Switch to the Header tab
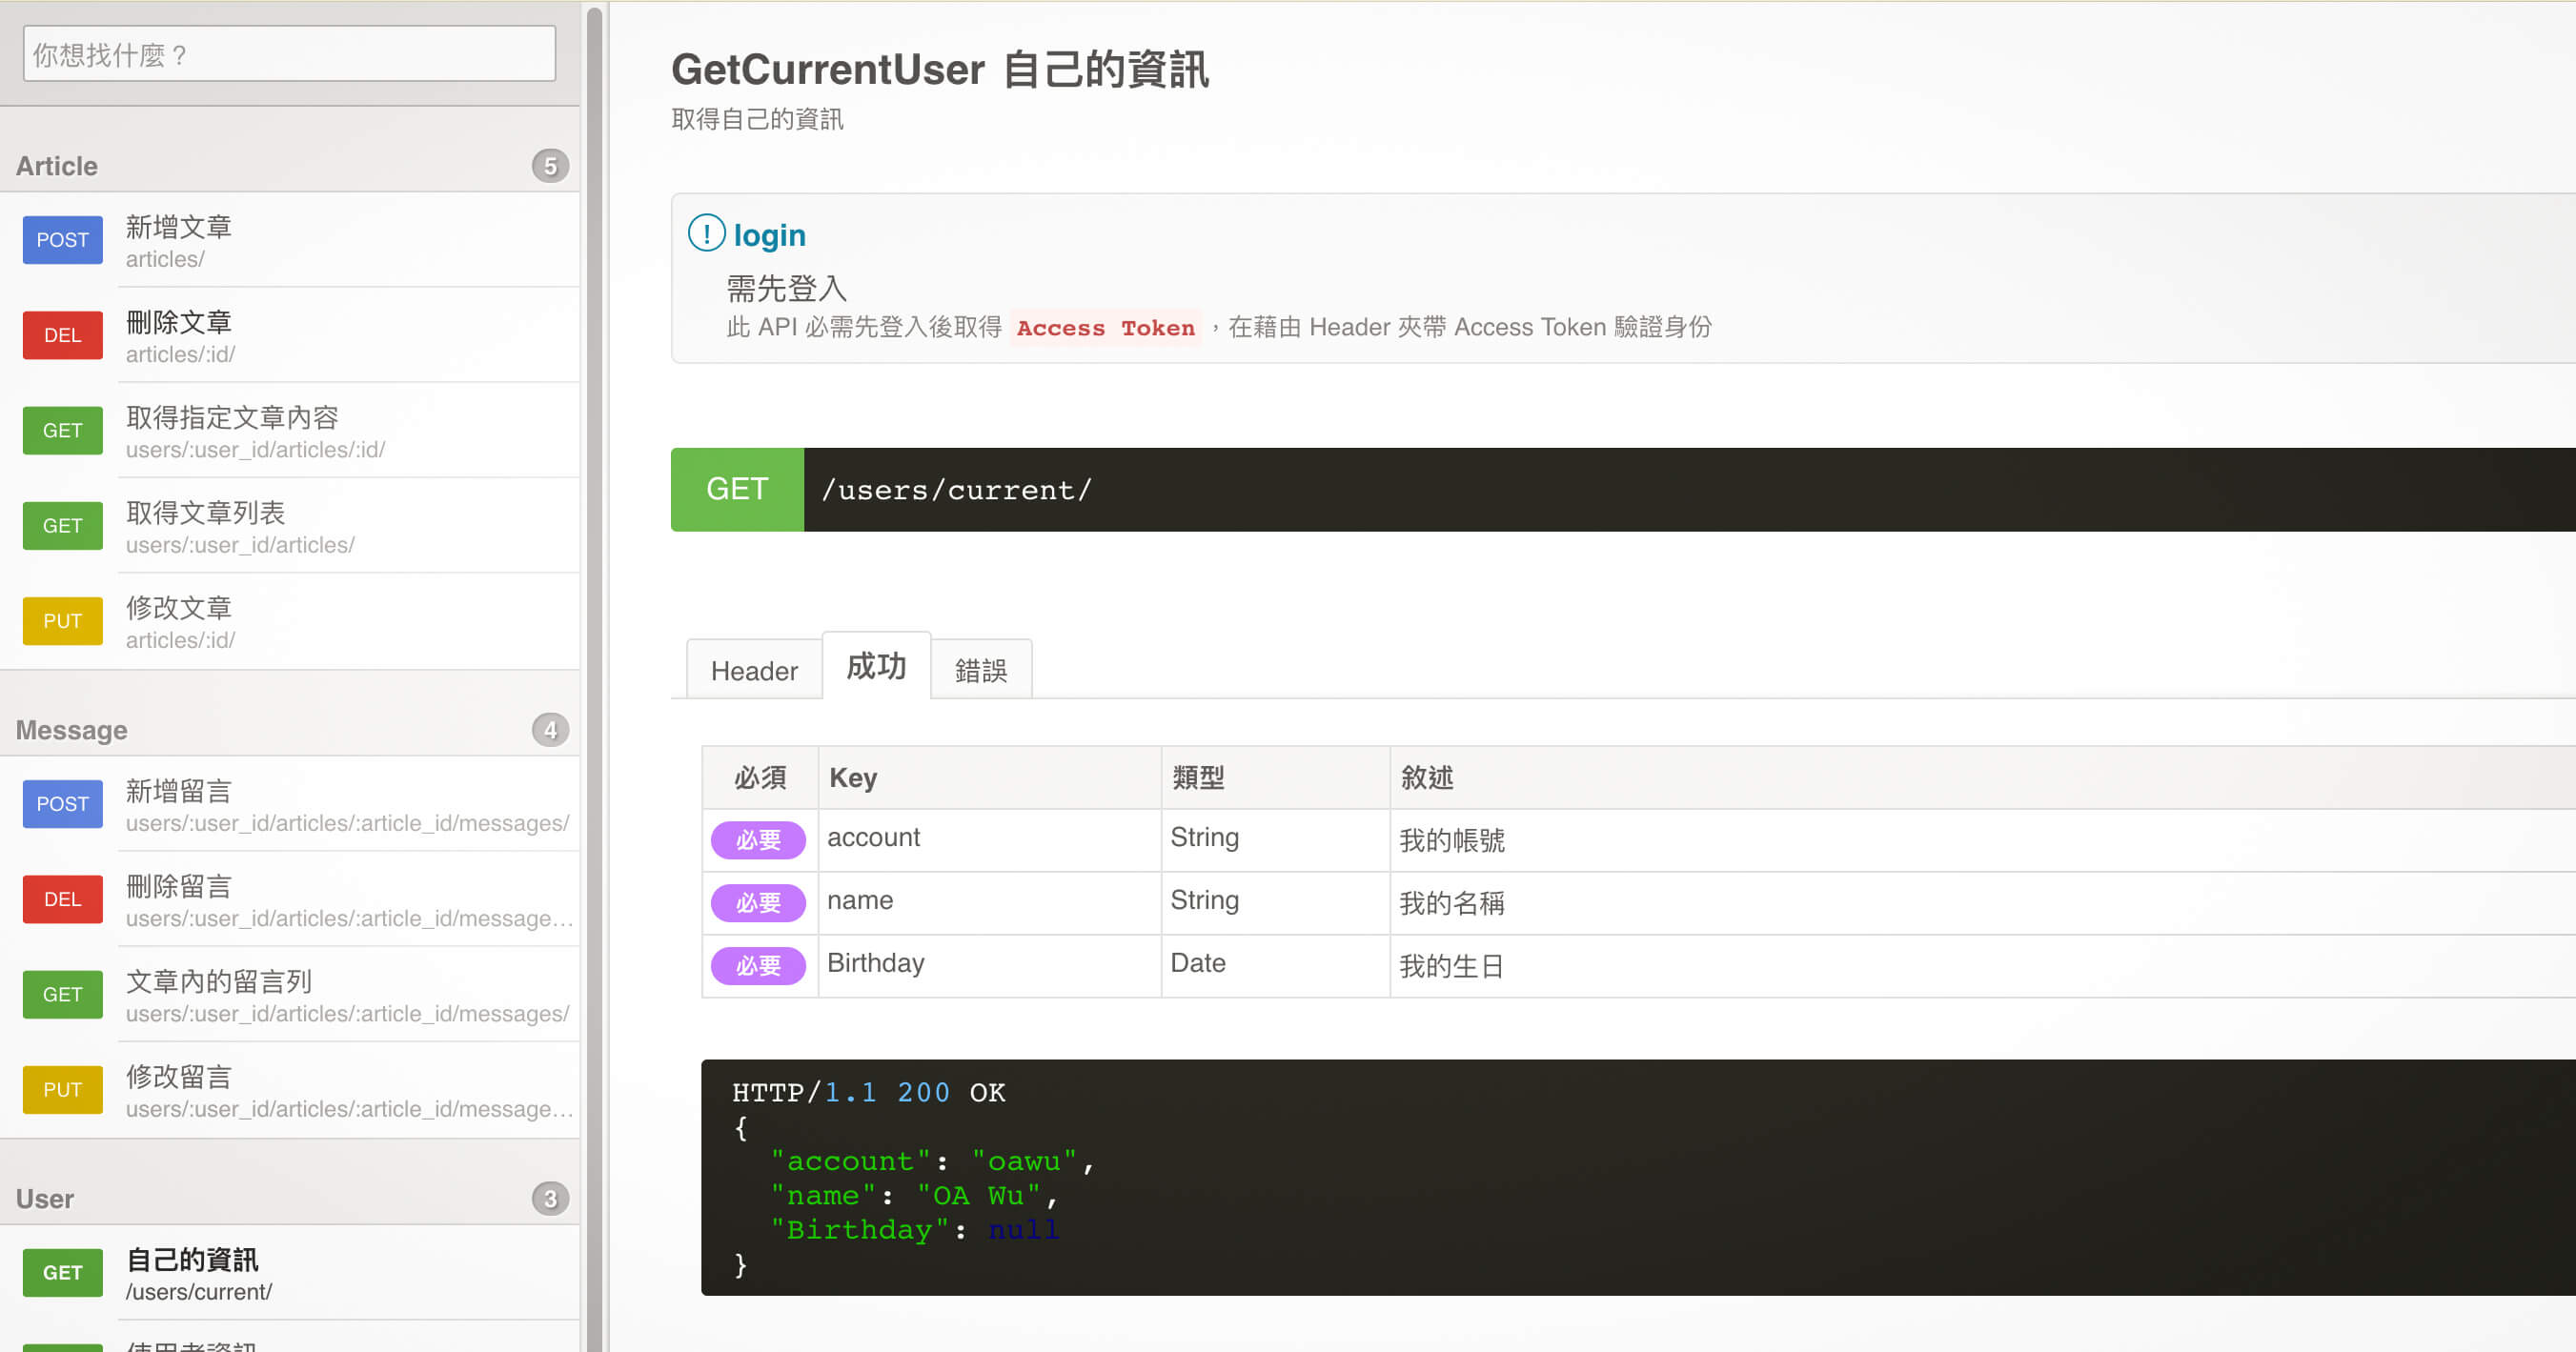The image size is (2576, 1352). (754, 670)
